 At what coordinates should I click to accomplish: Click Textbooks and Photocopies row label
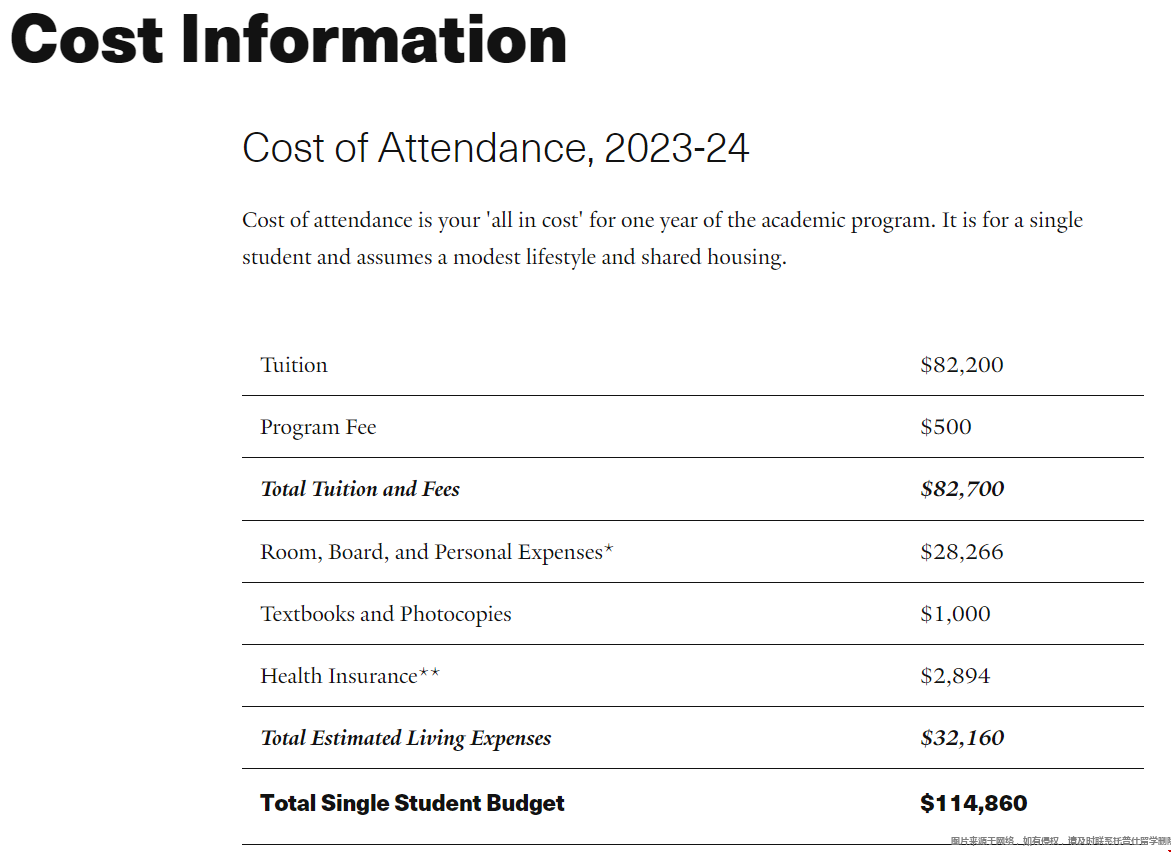coord(385,614)
